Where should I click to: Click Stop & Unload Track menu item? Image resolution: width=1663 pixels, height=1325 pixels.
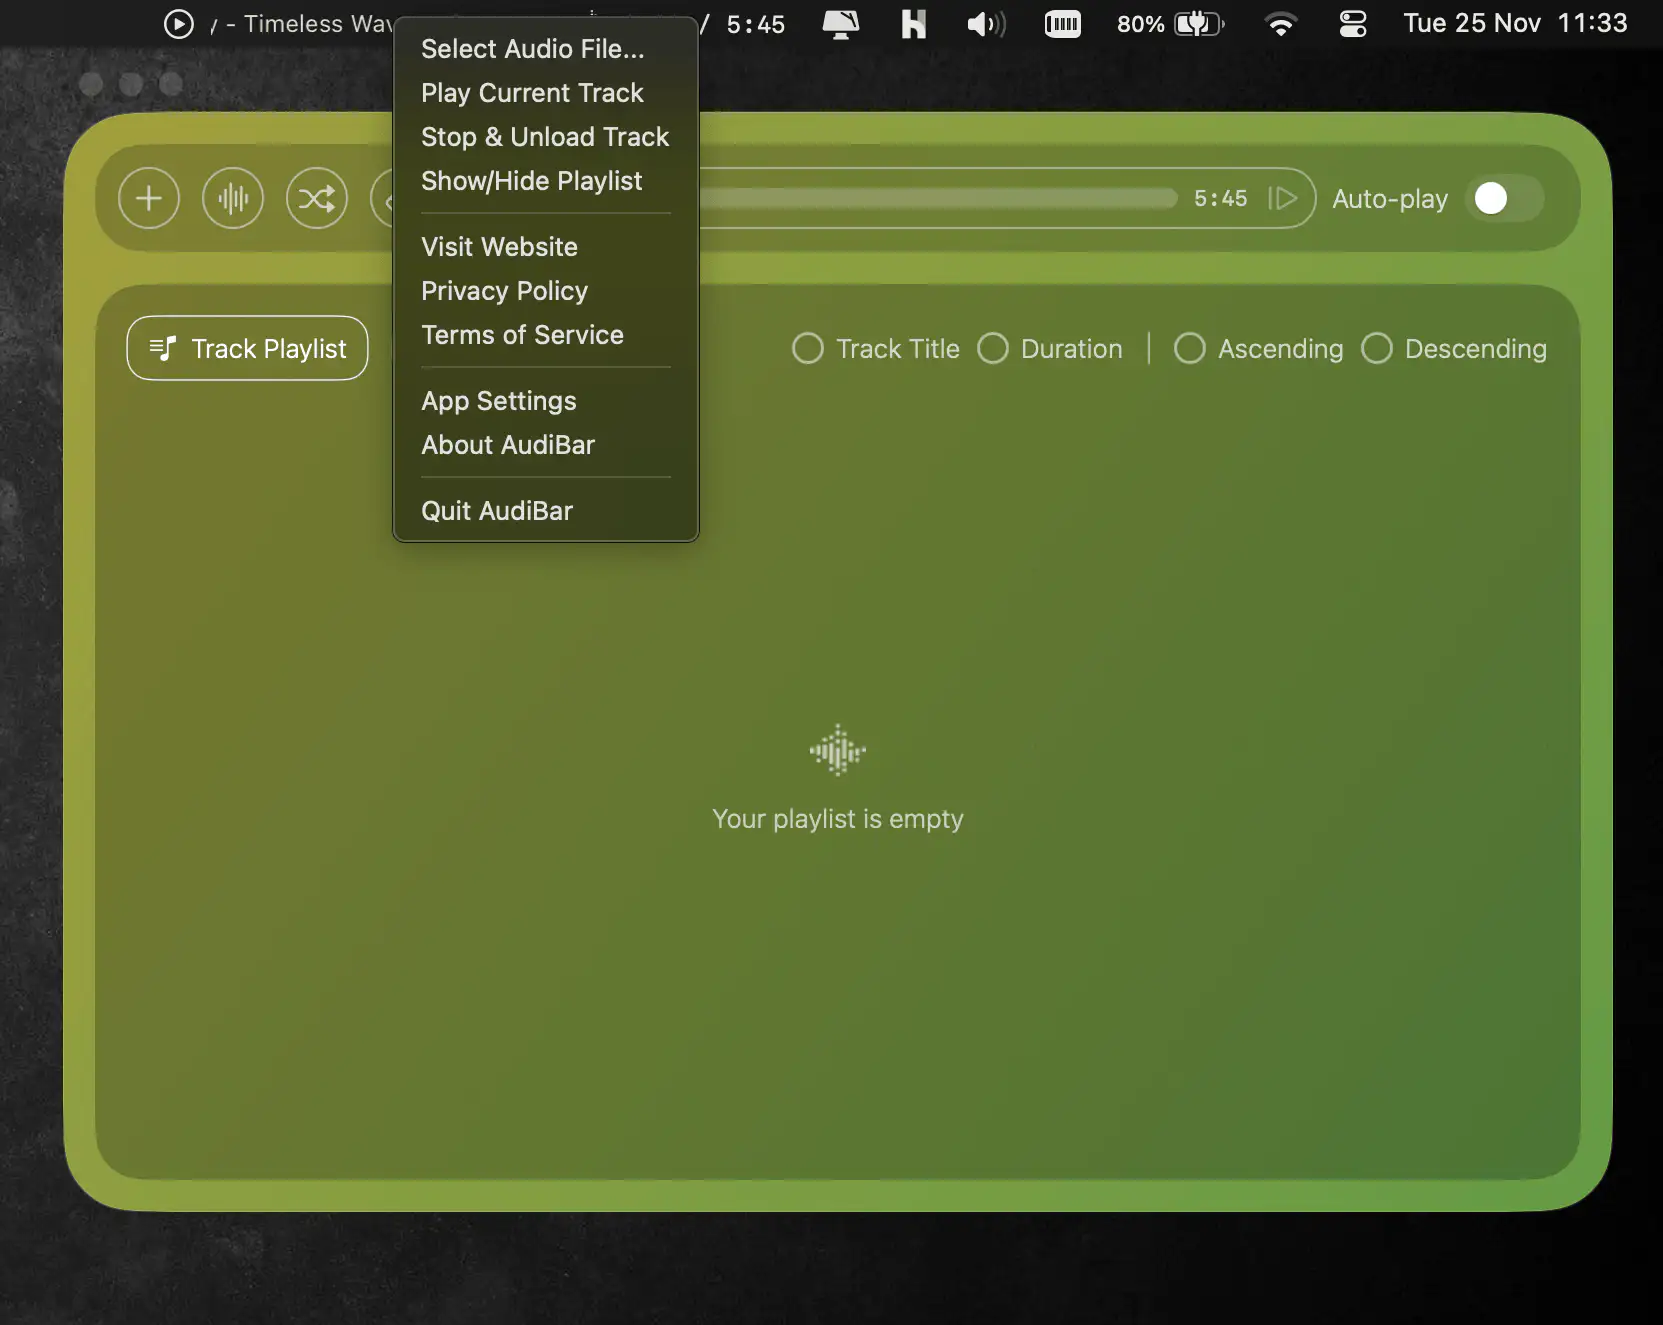(544, 137)
